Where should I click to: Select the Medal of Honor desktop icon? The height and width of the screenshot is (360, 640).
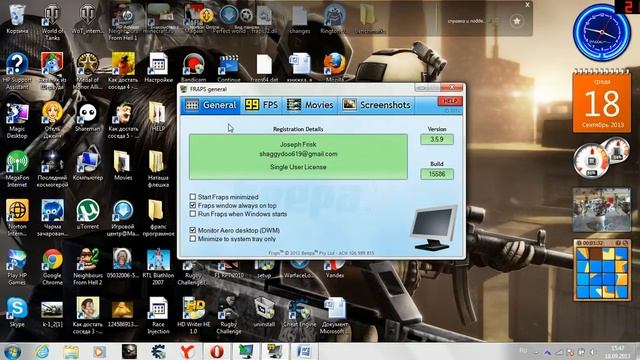(87, 71)
